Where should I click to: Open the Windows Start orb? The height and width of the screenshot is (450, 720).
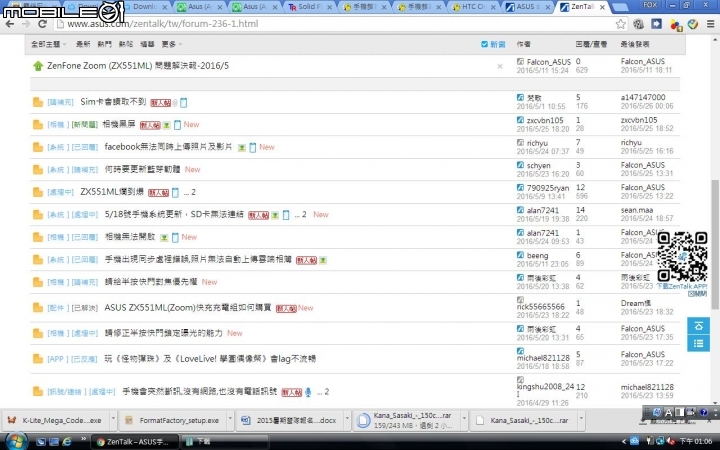click(x=15, y=441)
